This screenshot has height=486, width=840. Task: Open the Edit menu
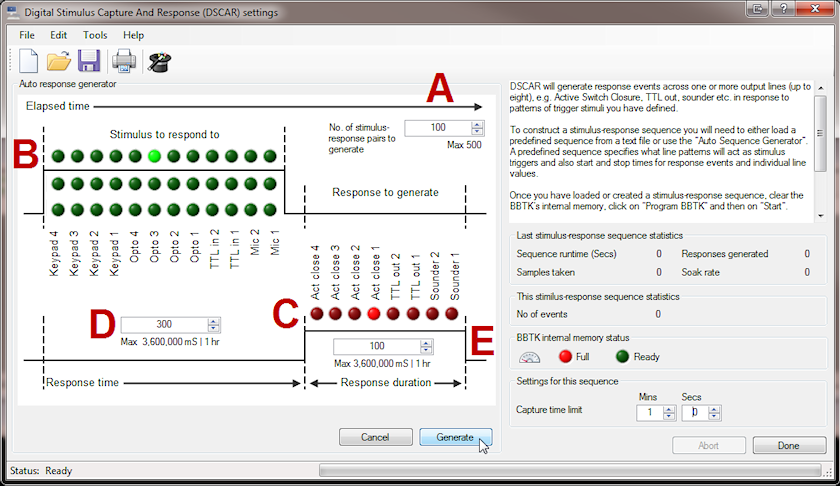coord(59,35)
